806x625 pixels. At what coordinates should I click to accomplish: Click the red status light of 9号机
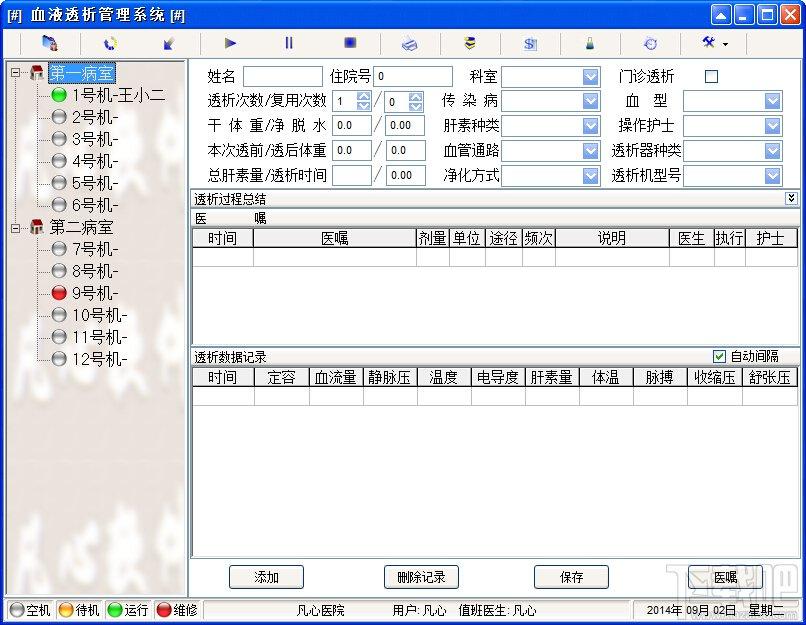pyautogui.click(x=59, y=293)
